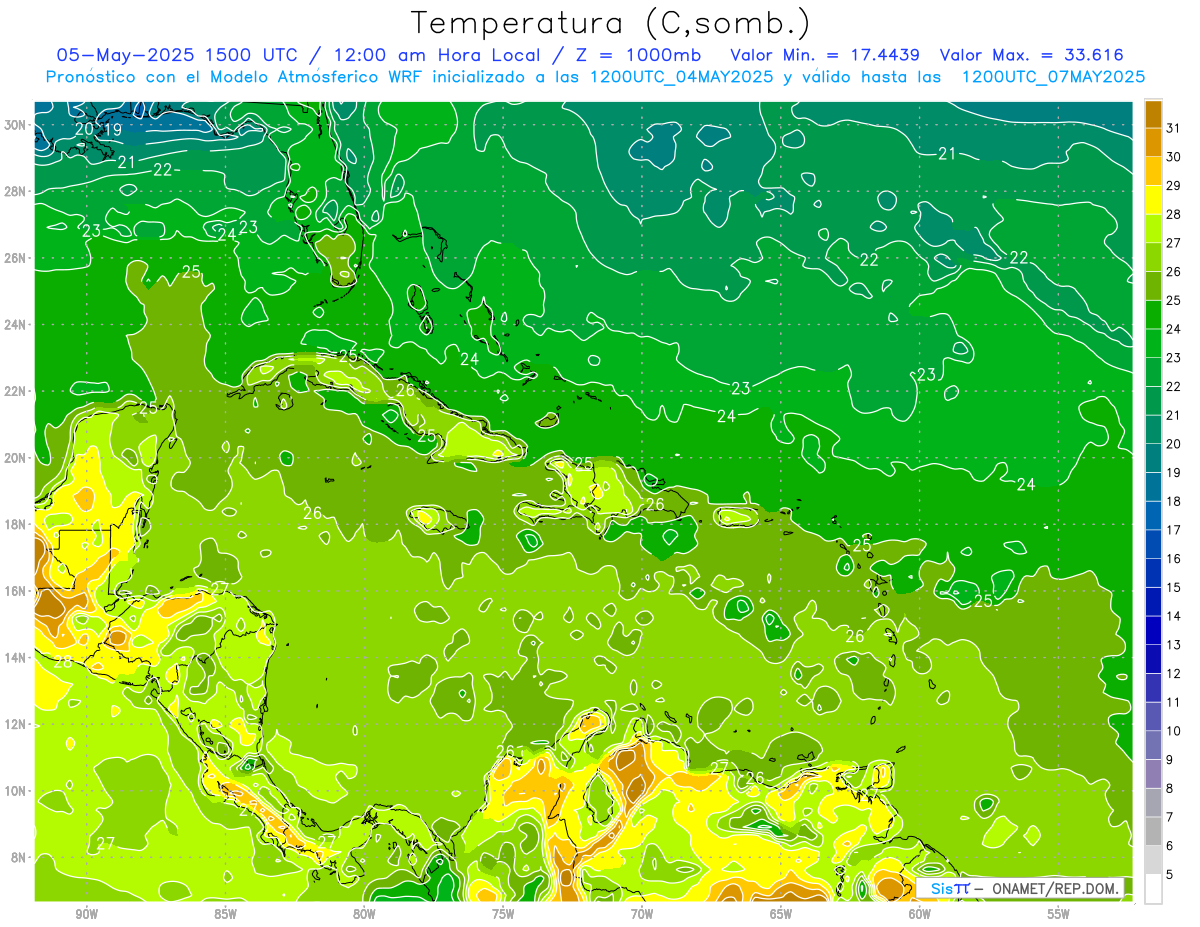Click the 18N latitude axis label

click(16, 524)
